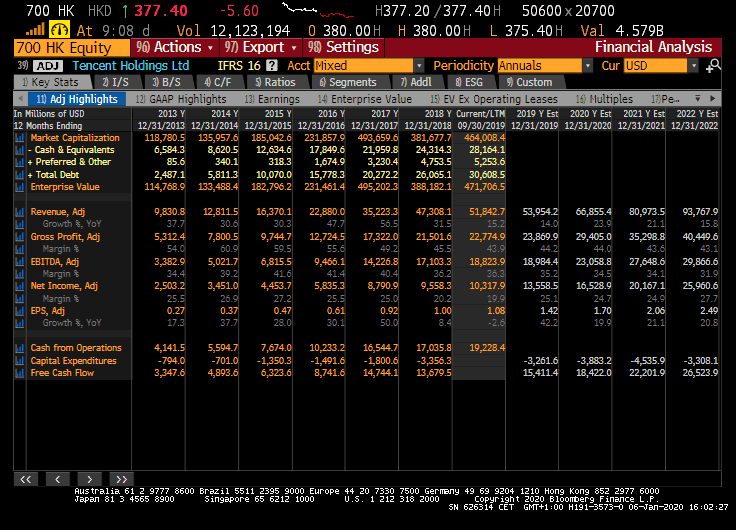Click the IFRS 16 help question-mark icon

click(x=271, y=66)
